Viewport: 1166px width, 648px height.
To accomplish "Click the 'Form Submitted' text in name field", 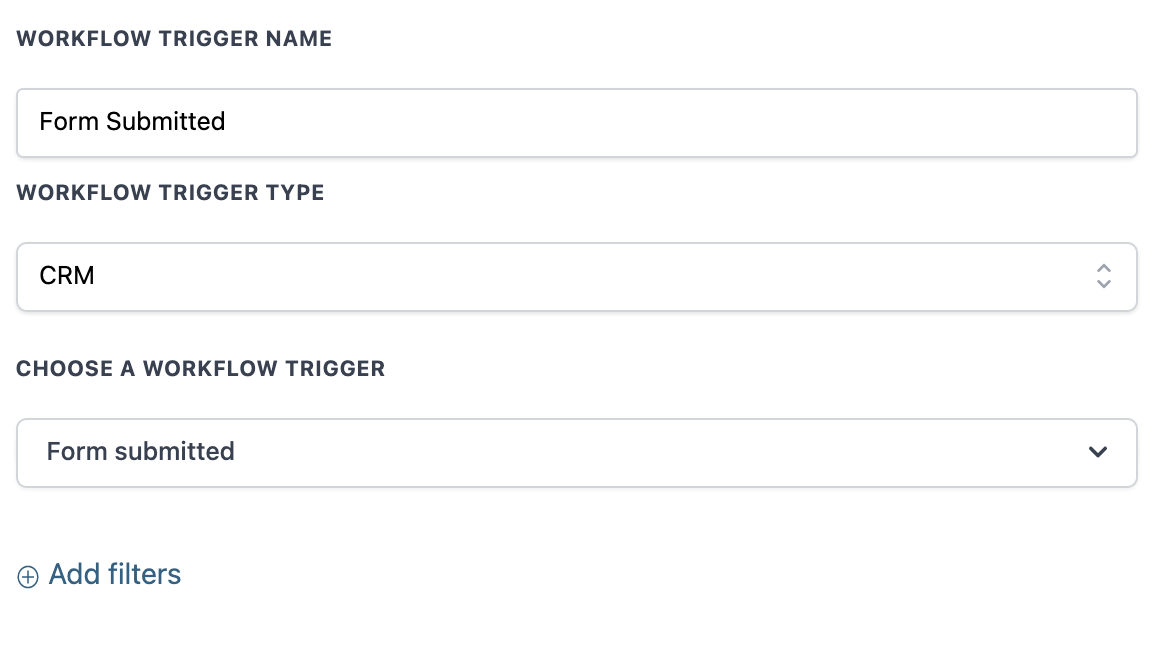I will click(132, 121).
